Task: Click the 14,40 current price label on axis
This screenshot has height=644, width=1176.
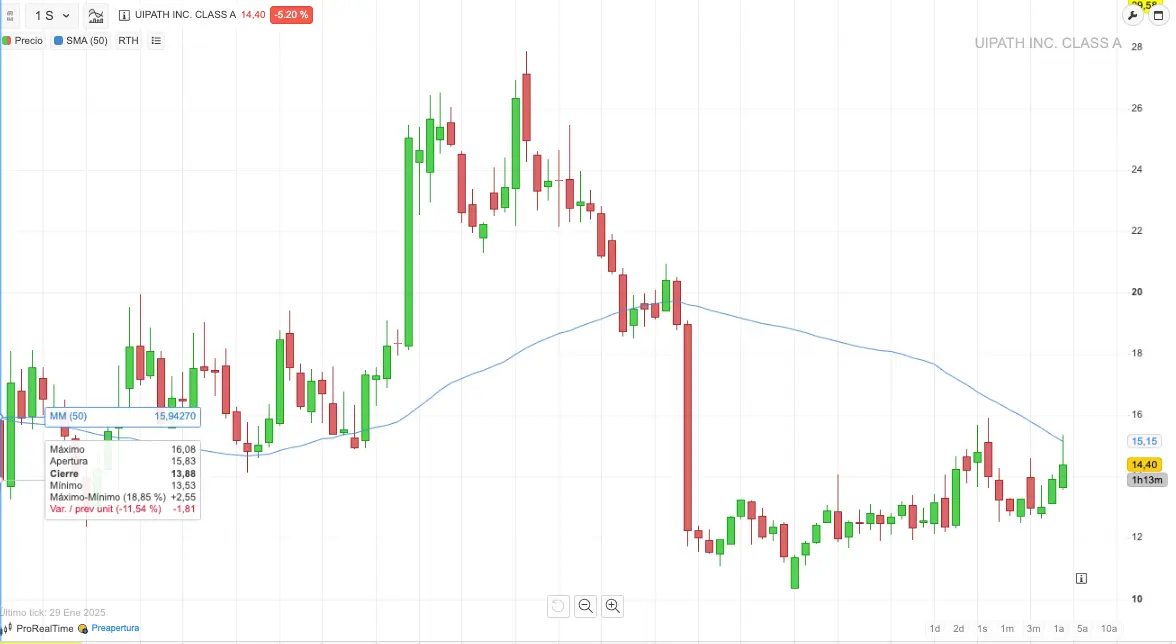Action: point(1144,464)
